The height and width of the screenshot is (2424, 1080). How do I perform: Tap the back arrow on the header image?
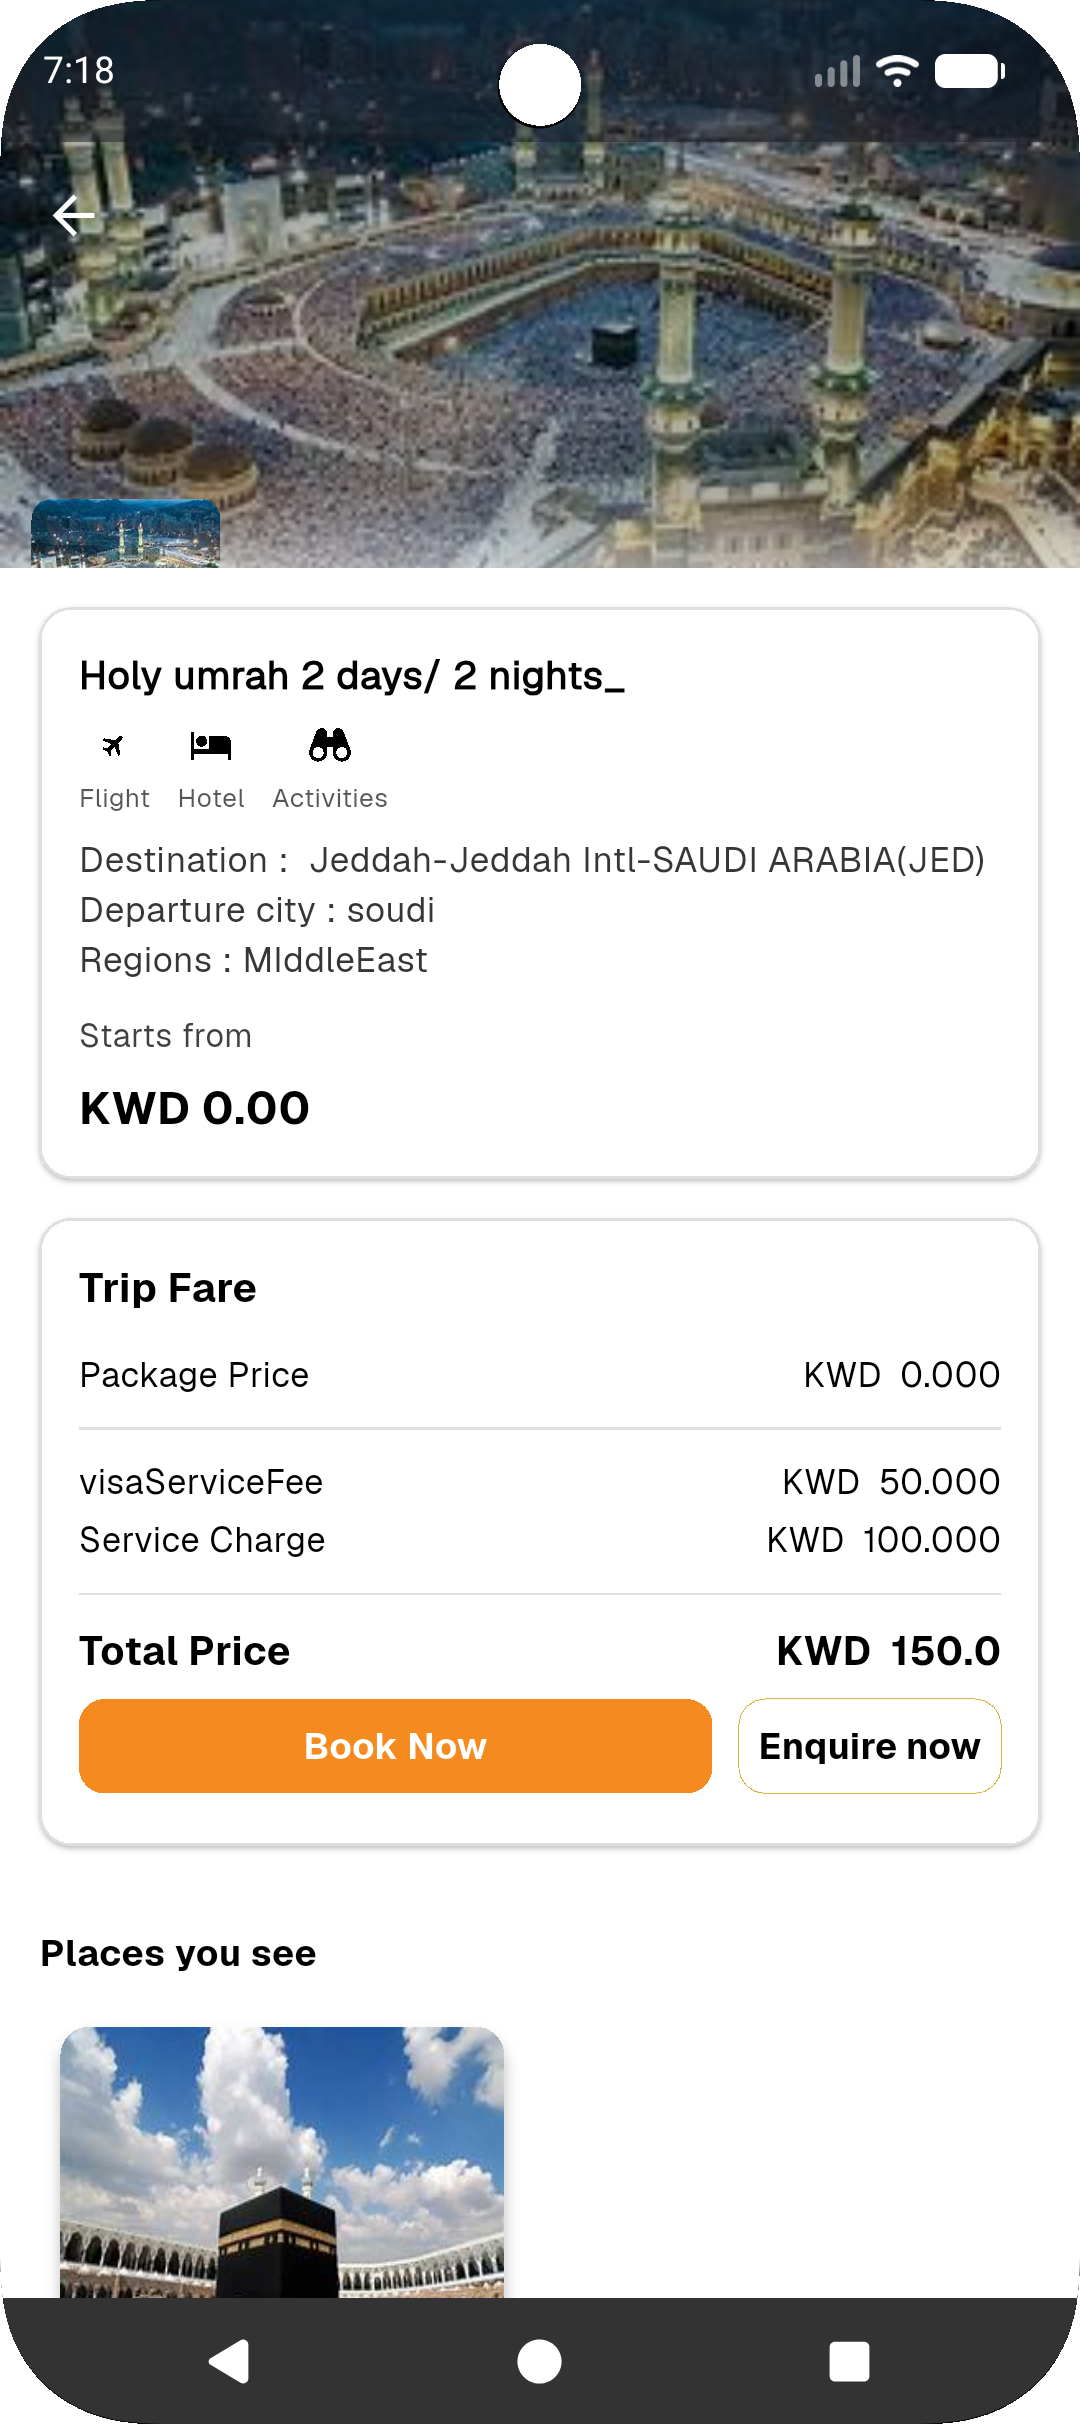click(x=74, y=215)
